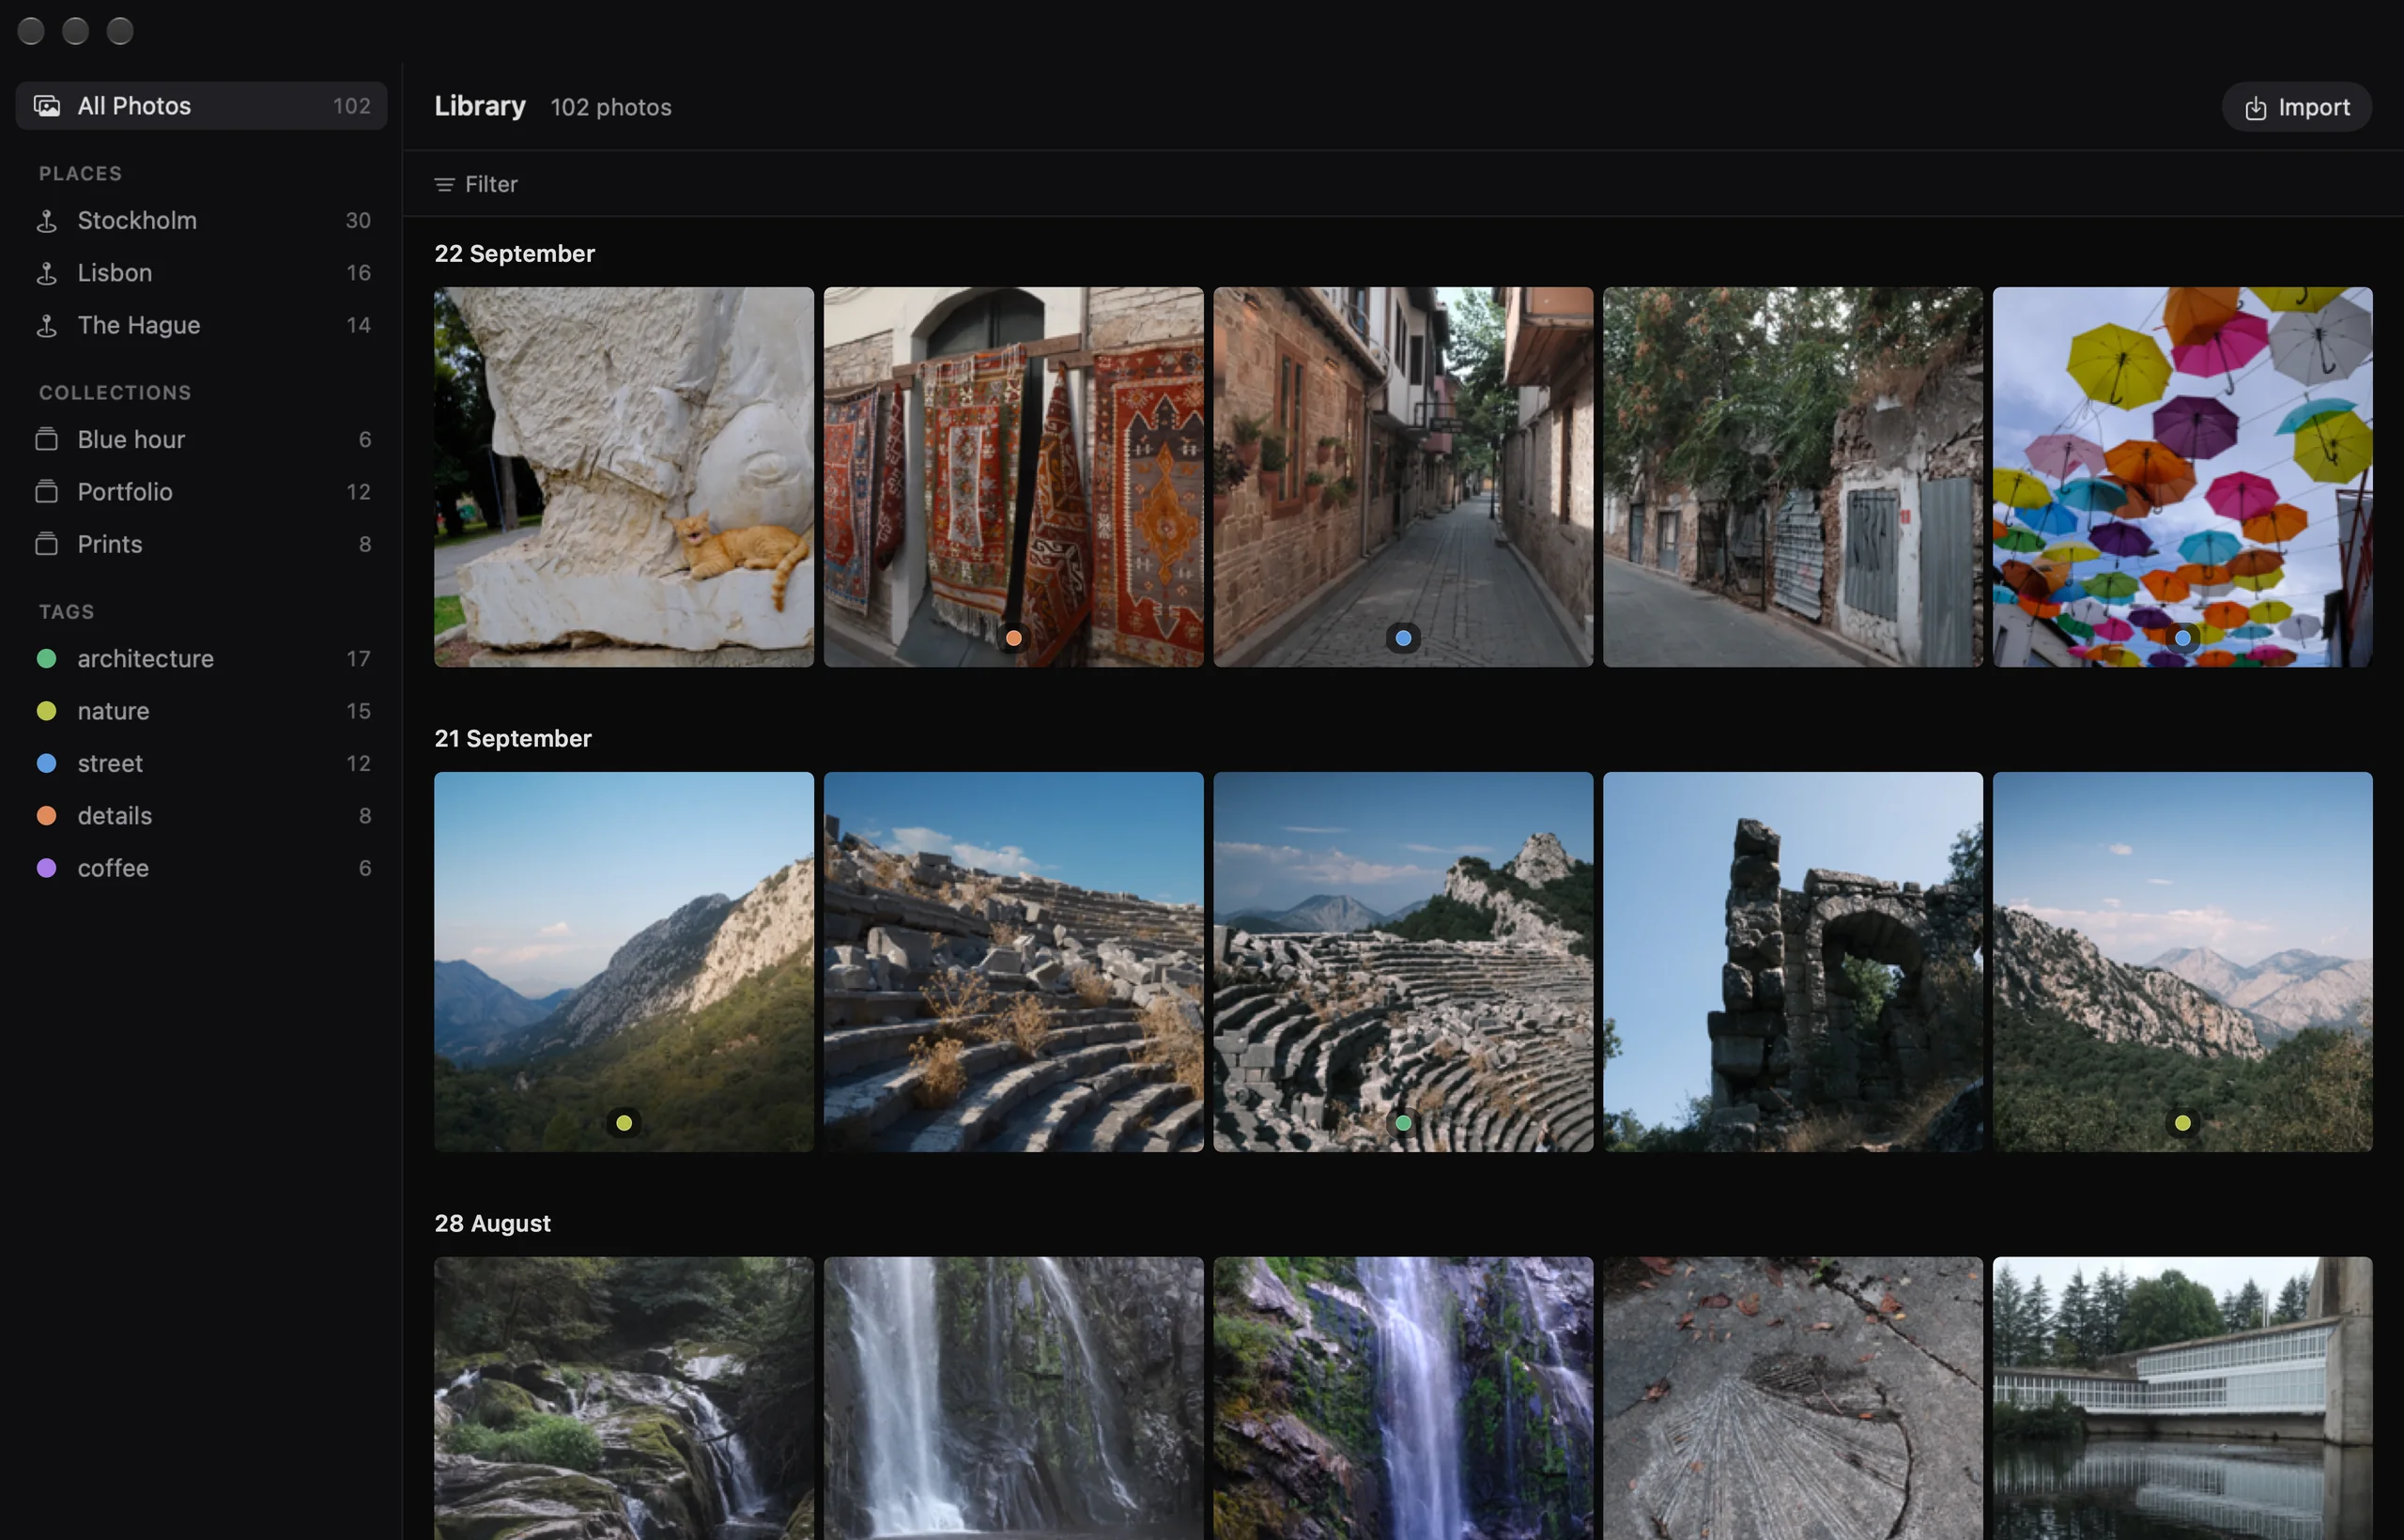The image size is (2404, 1540).
Task: Open the orange cat on statue photo
Action: 624,477
